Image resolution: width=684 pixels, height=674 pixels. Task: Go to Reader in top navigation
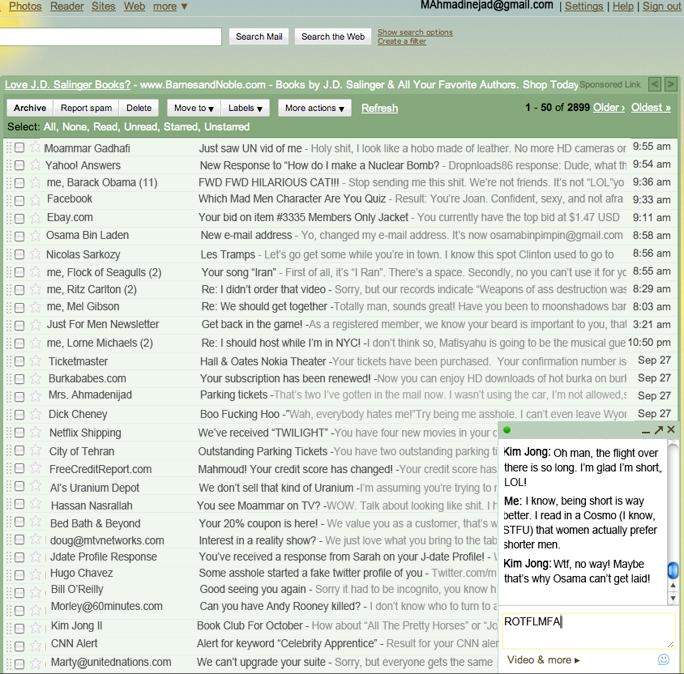67,6
